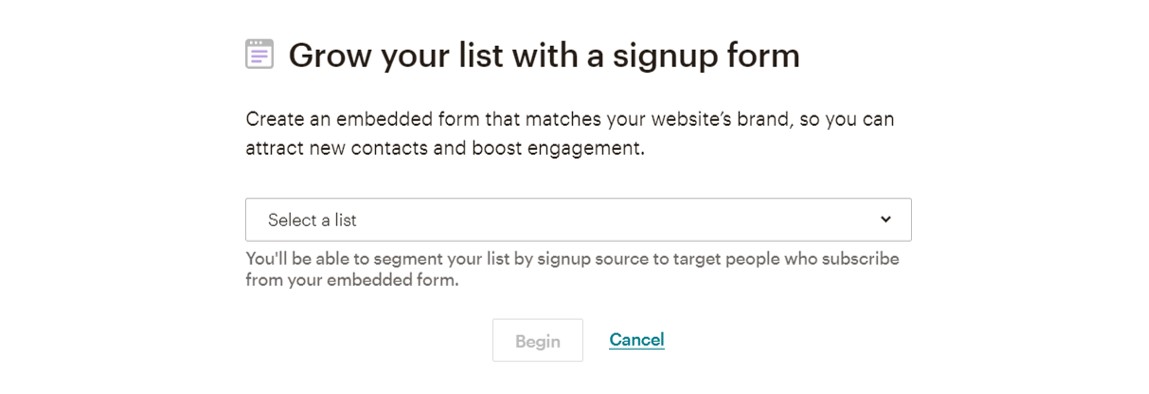This screenshot has width=1149, height=394.
Task: Click the dropdown chevron arrow icon
Action: coord(885,219)
